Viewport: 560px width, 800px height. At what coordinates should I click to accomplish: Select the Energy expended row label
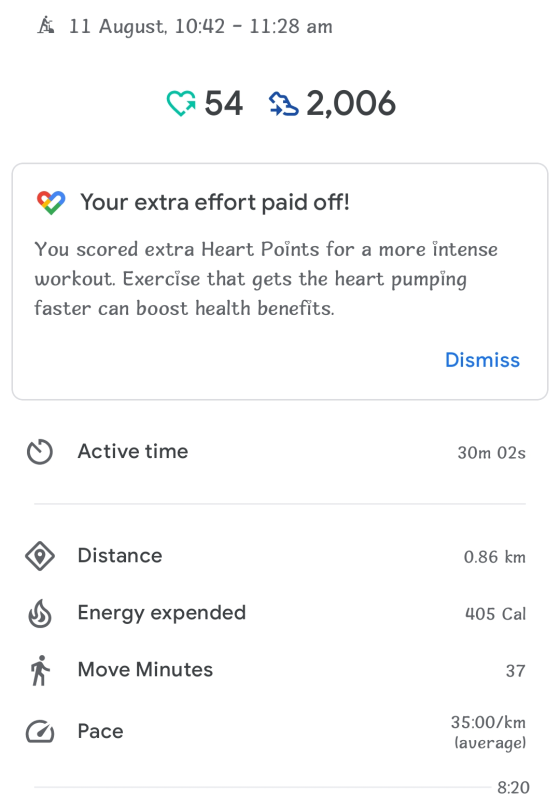point(162,613)
